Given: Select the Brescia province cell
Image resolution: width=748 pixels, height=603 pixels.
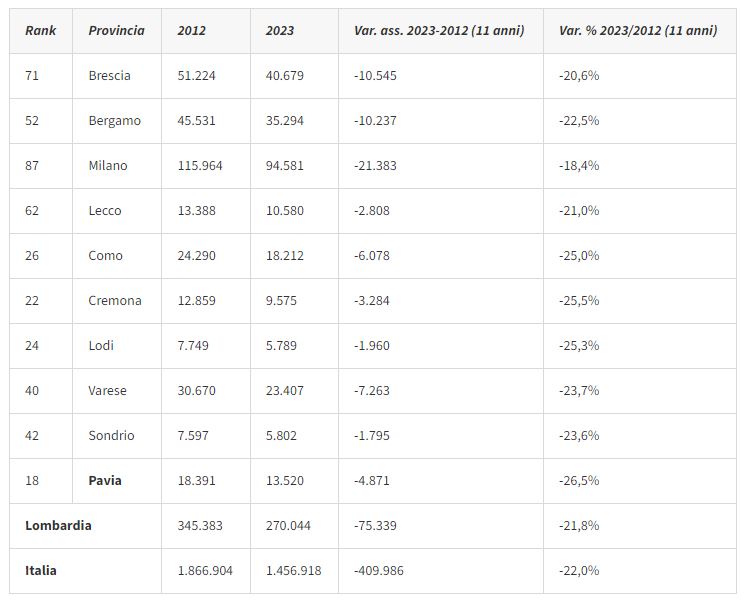Looking at the screenshot, I should (x=109, y=76).
